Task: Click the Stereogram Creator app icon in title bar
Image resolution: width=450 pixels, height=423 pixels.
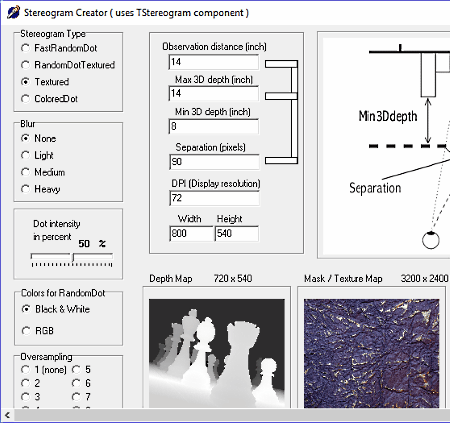Action: pos(13,13)
